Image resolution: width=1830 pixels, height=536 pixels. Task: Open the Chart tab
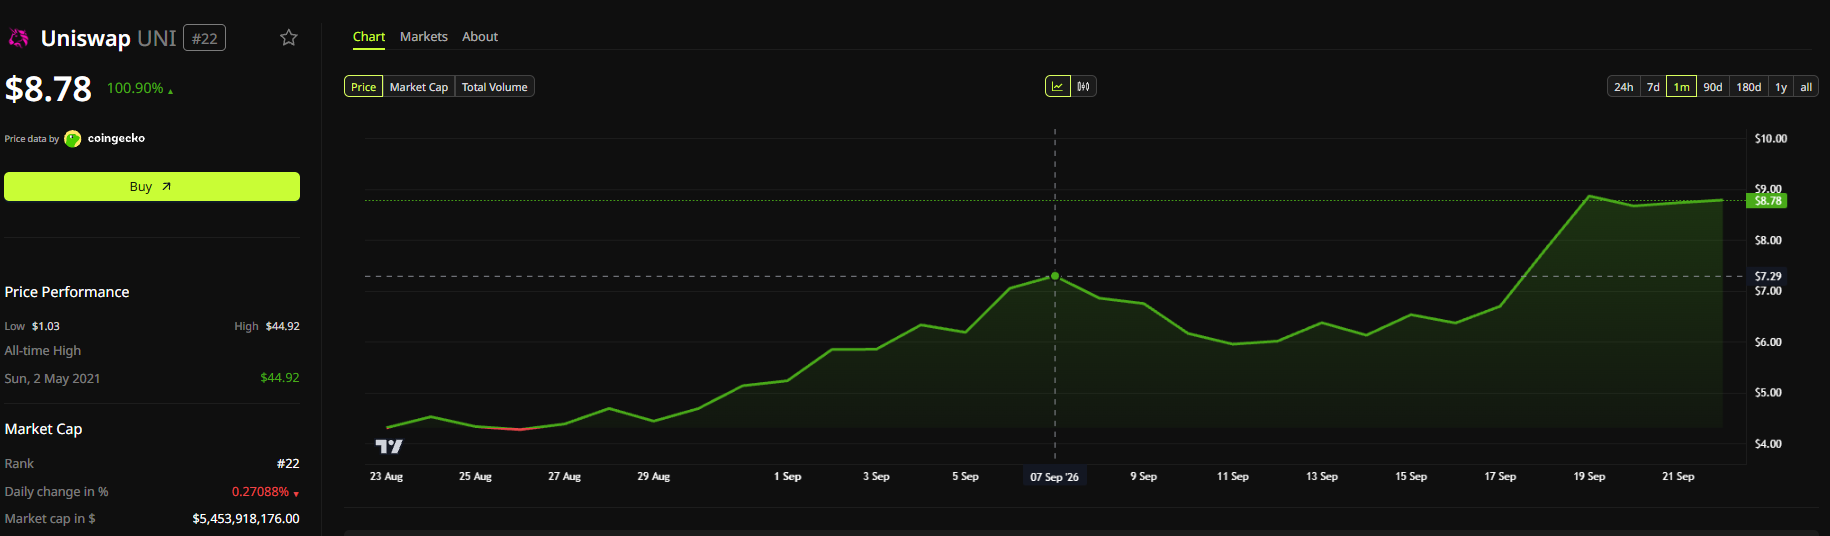[369, 37]
